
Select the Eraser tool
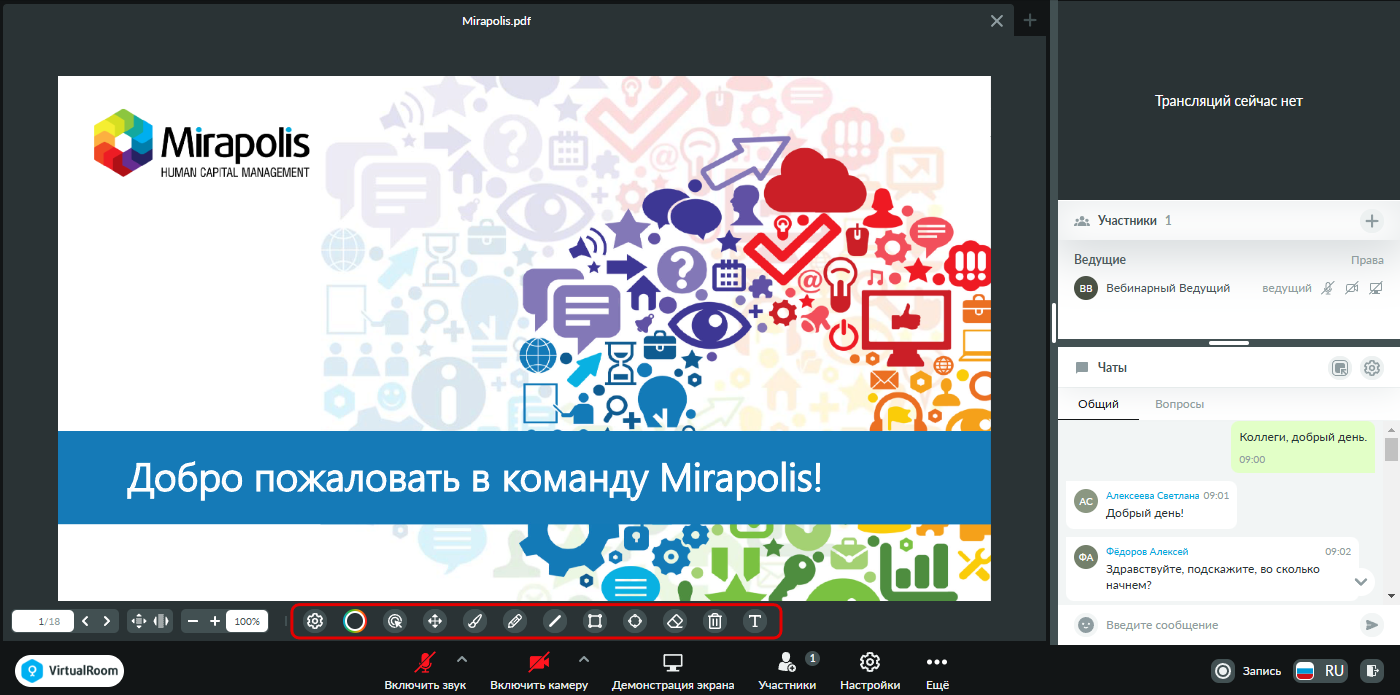click(675, 621)
